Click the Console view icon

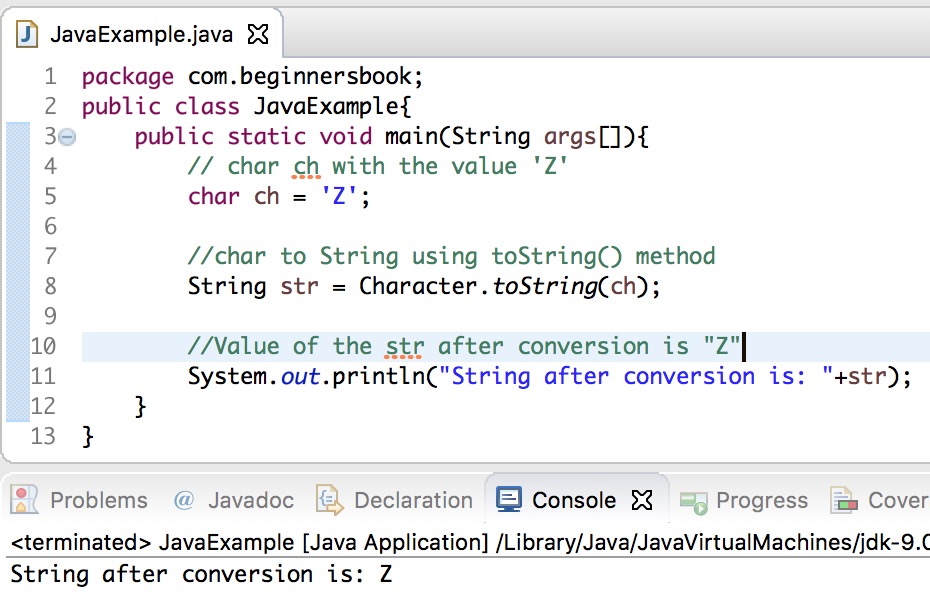tap(511, 500)
